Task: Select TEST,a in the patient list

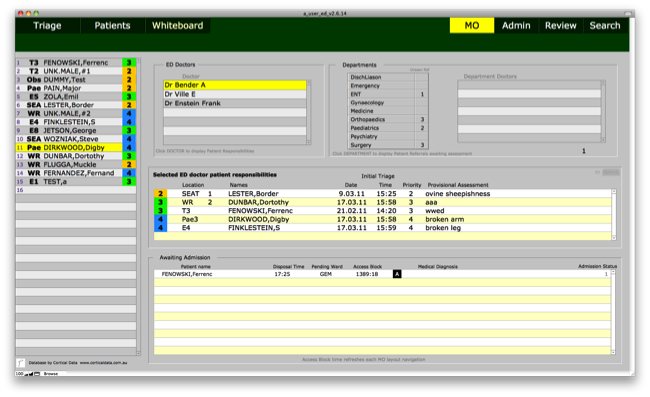Action: tap(76, 182)
